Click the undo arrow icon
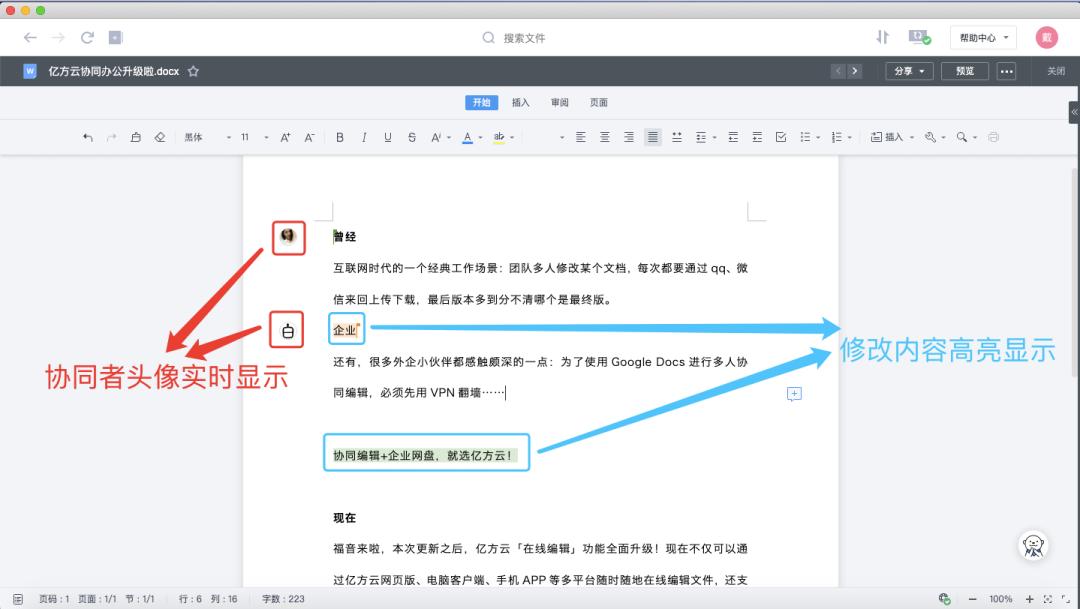Screen dimensions: 1080x609 (88, 137)
